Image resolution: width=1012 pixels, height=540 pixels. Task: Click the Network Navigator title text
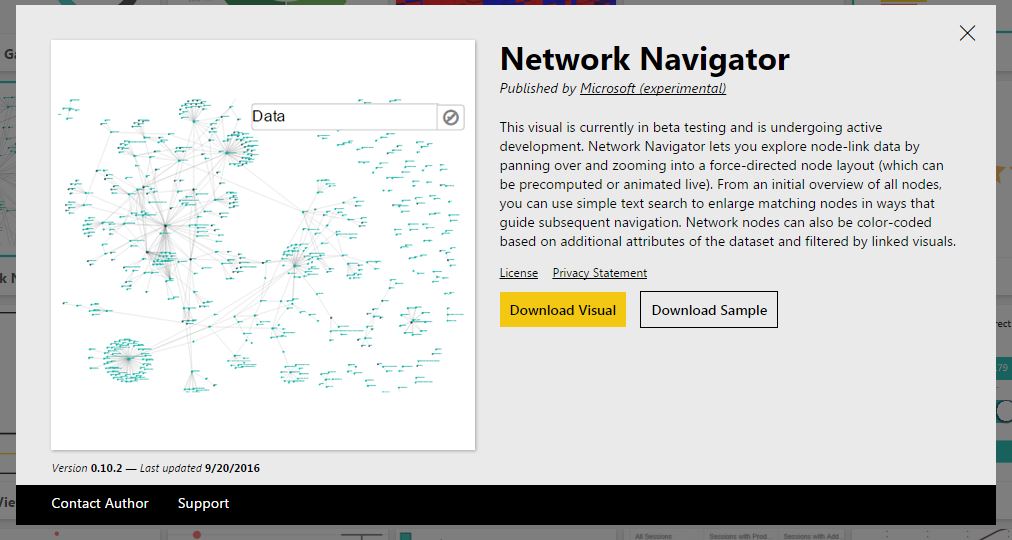644,59
